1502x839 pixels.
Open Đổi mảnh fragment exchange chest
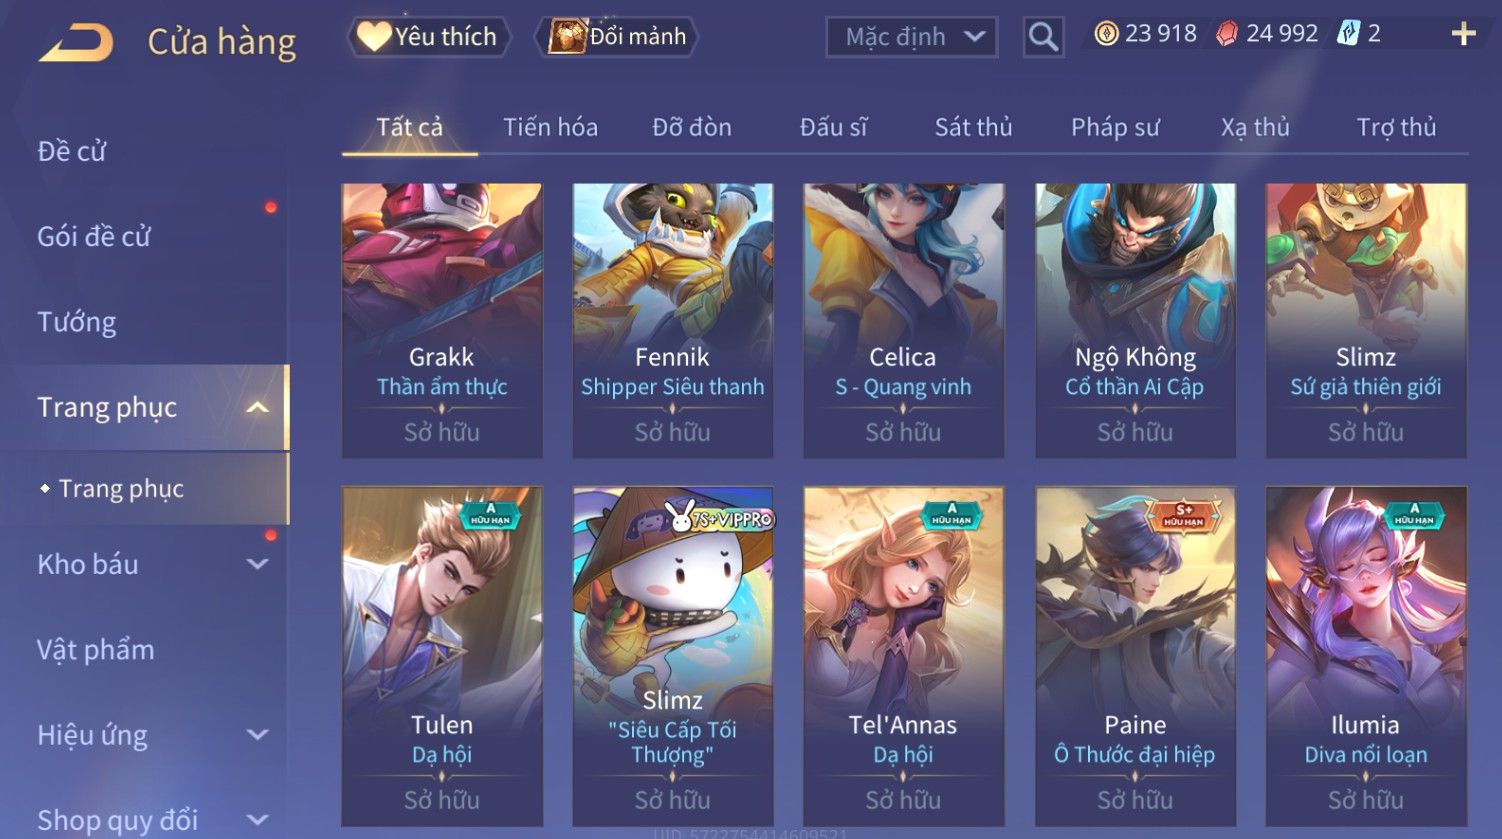pos(616,37)
